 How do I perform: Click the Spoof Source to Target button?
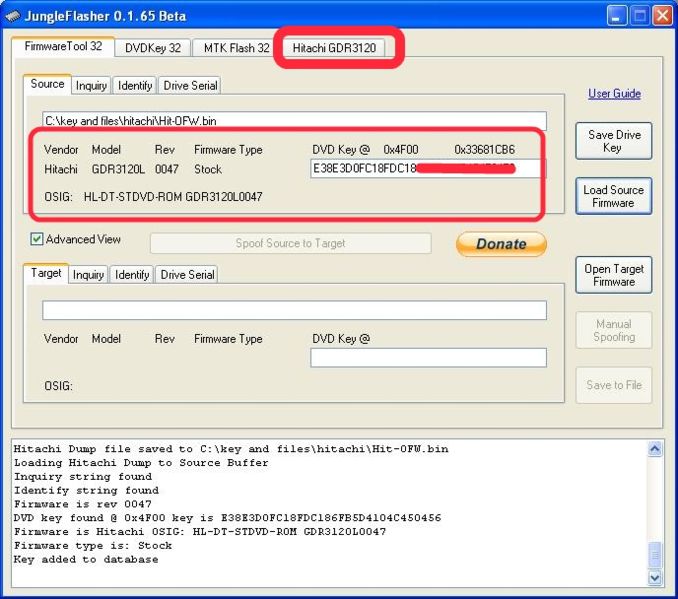coord(291,243)
